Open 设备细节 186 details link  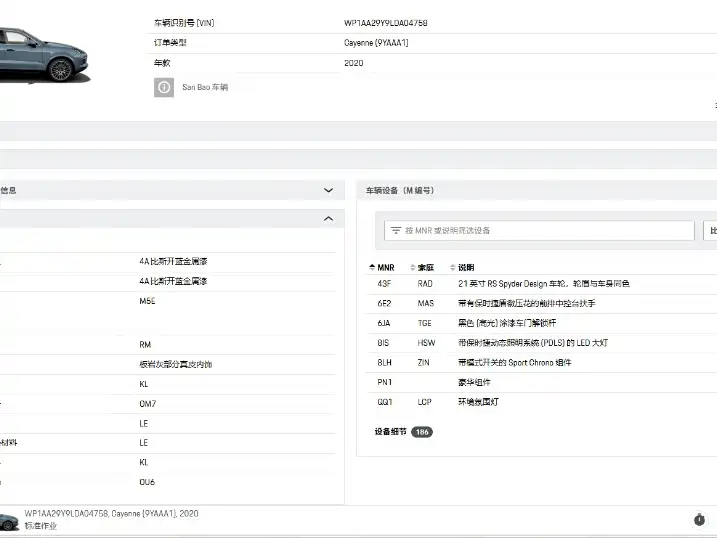point(403,432)
